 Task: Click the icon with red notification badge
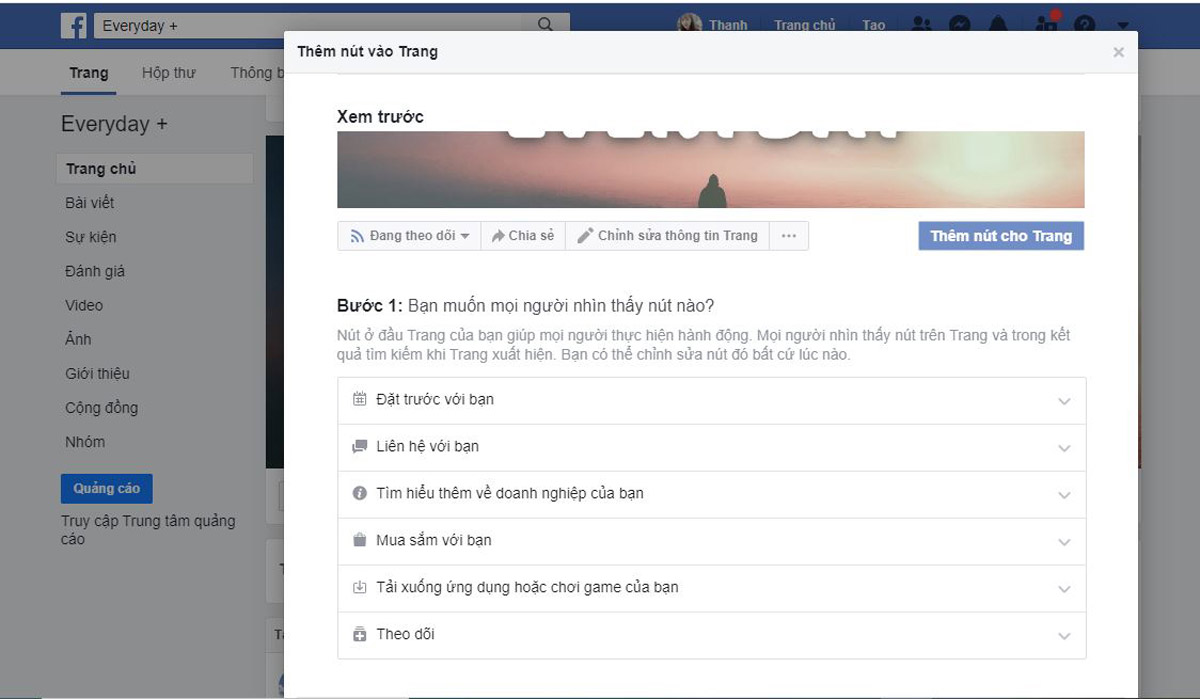1046,24
